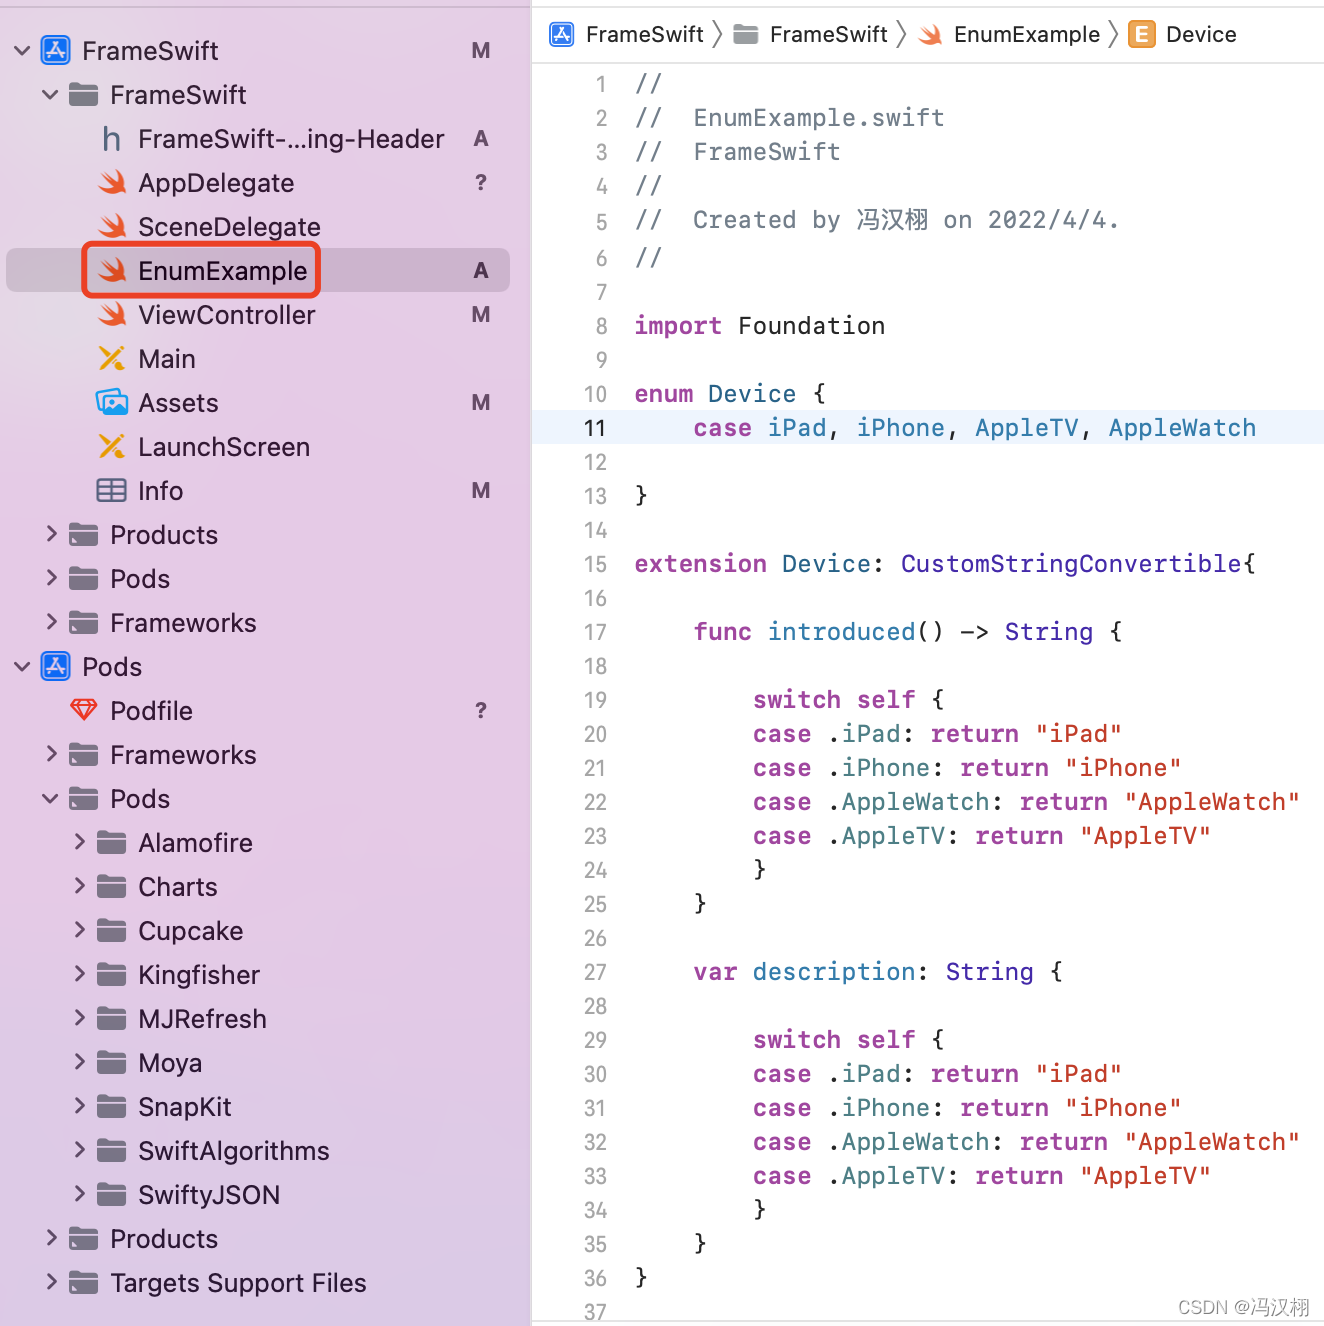Expand the Kingfisher pod folder
Viewport: 1324px width, 1326px height.
tap(79, 974)
